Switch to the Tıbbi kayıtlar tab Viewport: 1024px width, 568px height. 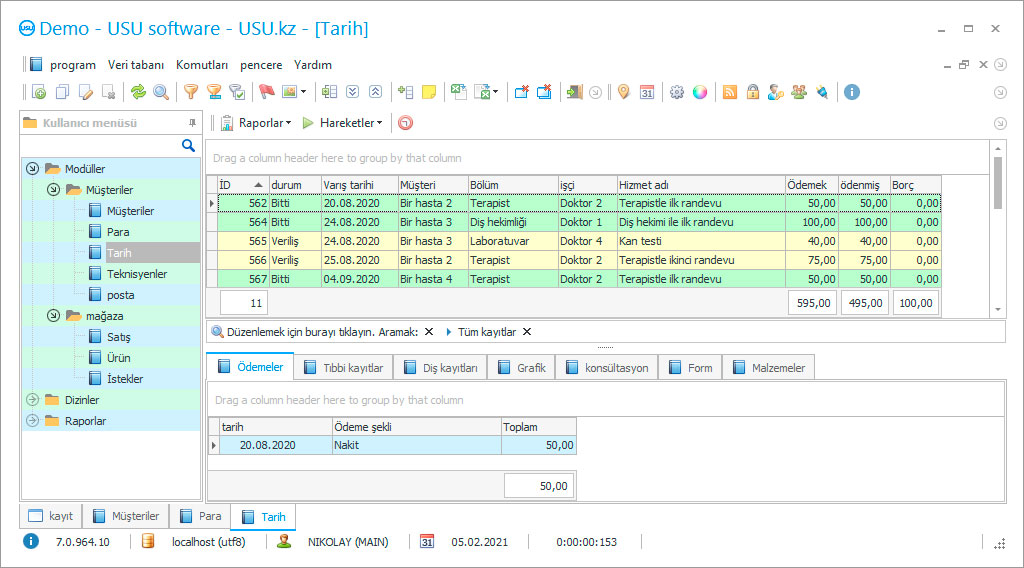(x=342, y=368)
